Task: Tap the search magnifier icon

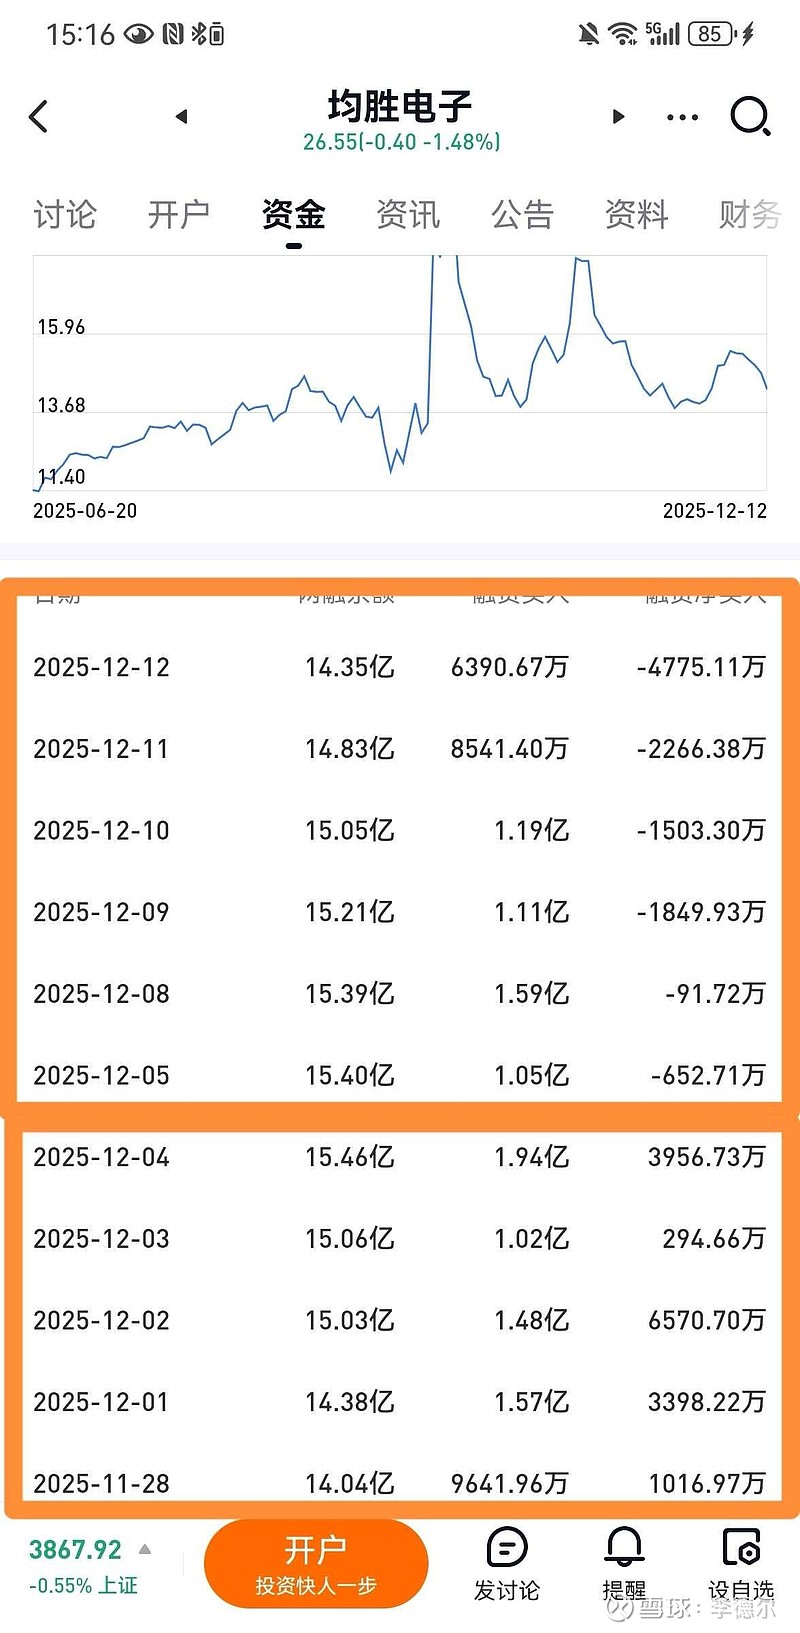Action: (x=750, y=117)
